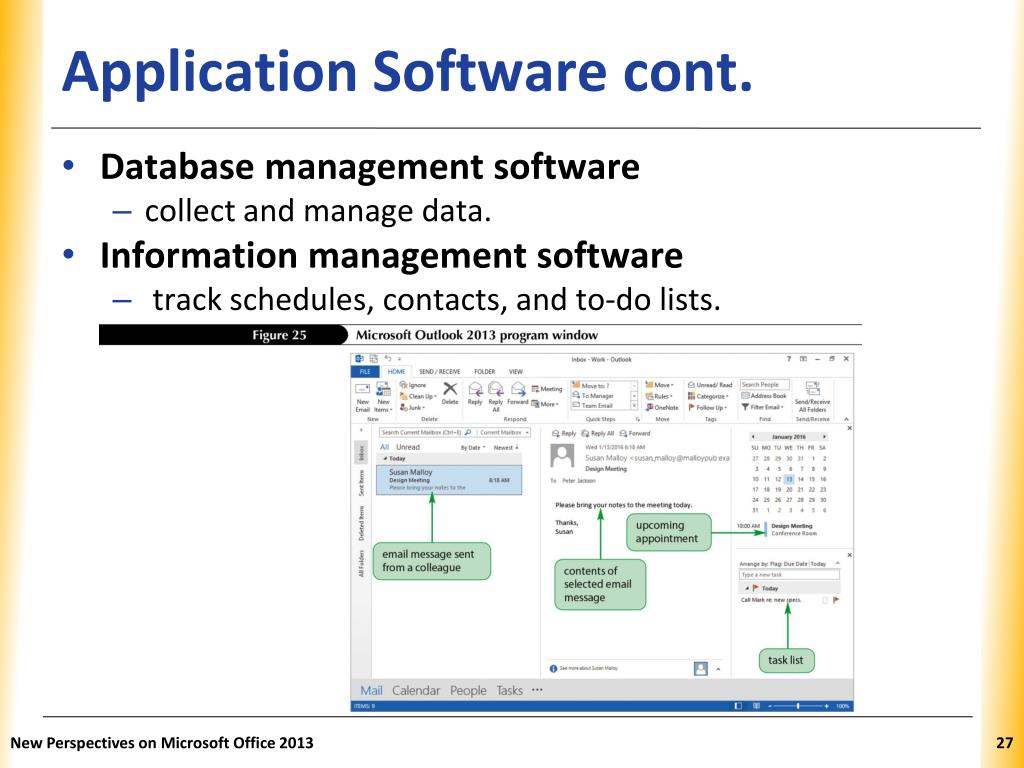
Task: Click the OneNote ribbon icon
Action: [x=662, y=408]
